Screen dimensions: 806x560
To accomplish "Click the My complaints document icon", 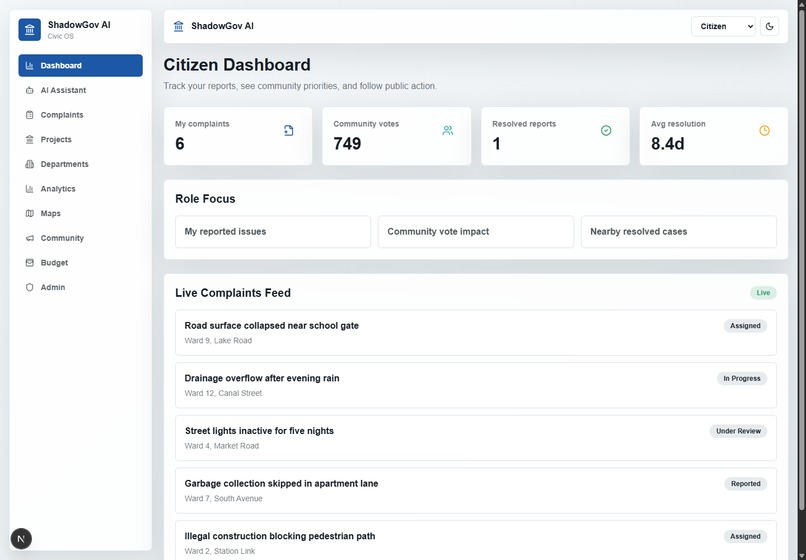I will [288, 131].
